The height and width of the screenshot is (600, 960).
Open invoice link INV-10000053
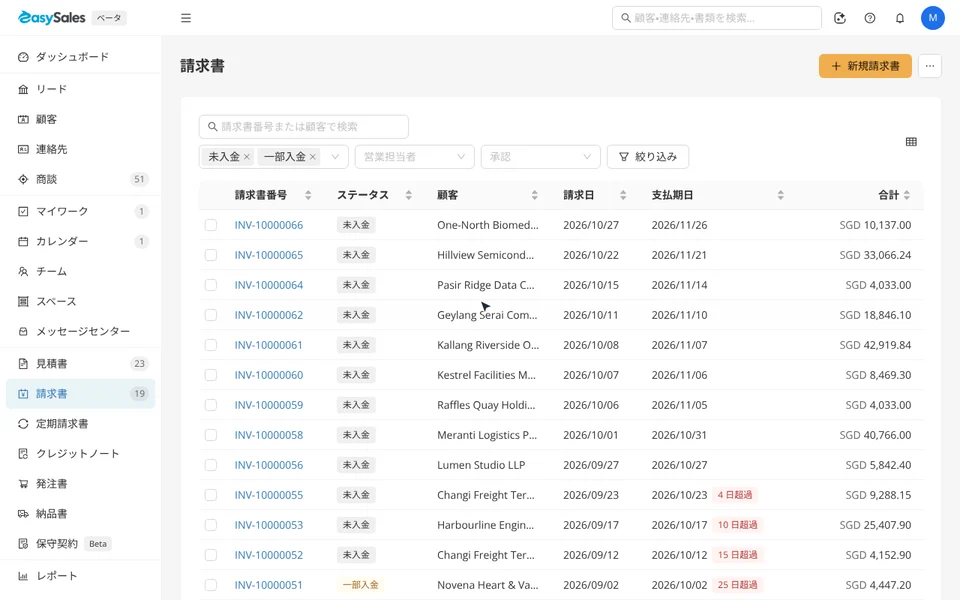[x=269, y=525]
